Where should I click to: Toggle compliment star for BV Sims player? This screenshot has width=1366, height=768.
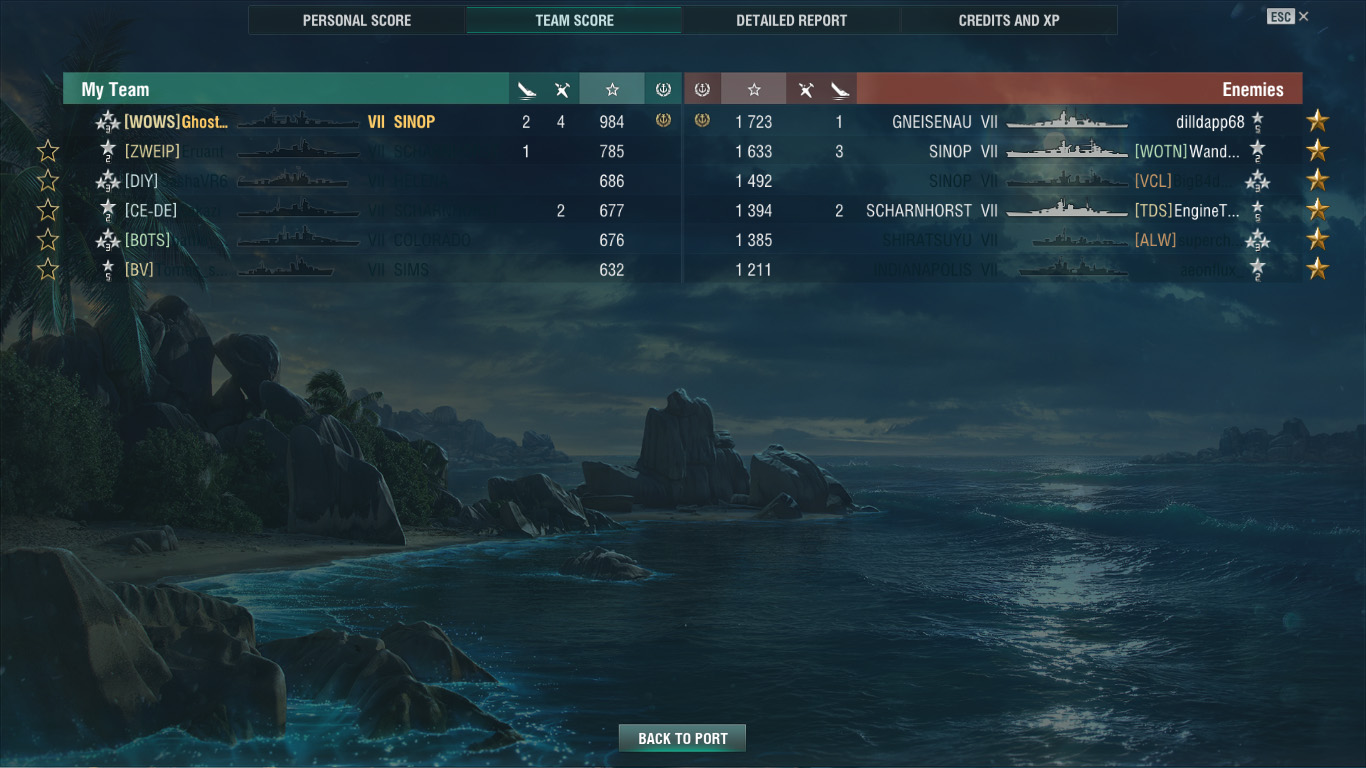coord(48,269)
